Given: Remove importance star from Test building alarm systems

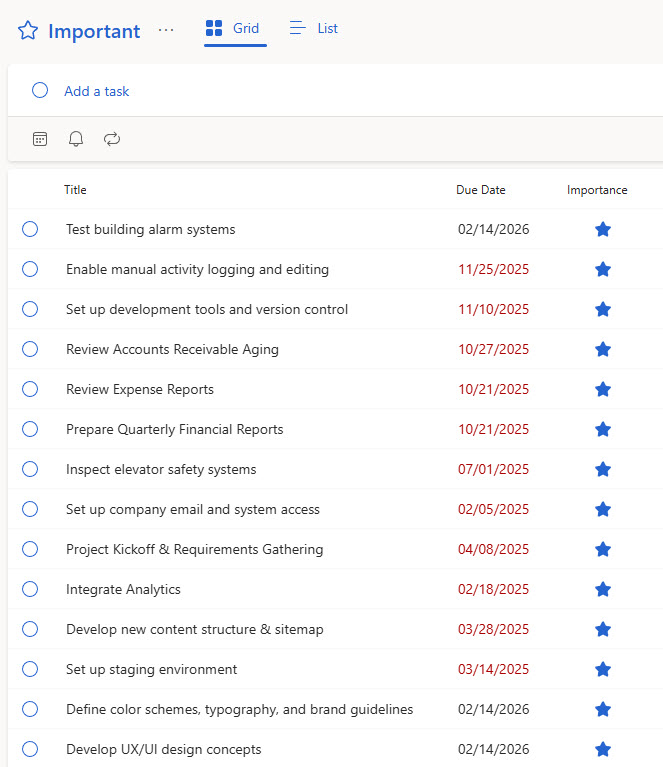Looking at the screenshot, I should [x=602, y=229].
